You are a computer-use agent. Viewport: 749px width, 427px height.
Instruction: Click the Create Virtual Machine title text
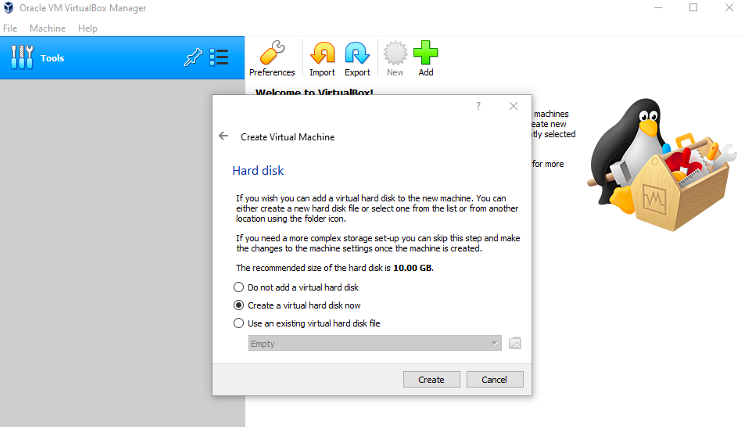tap(288, 137)
